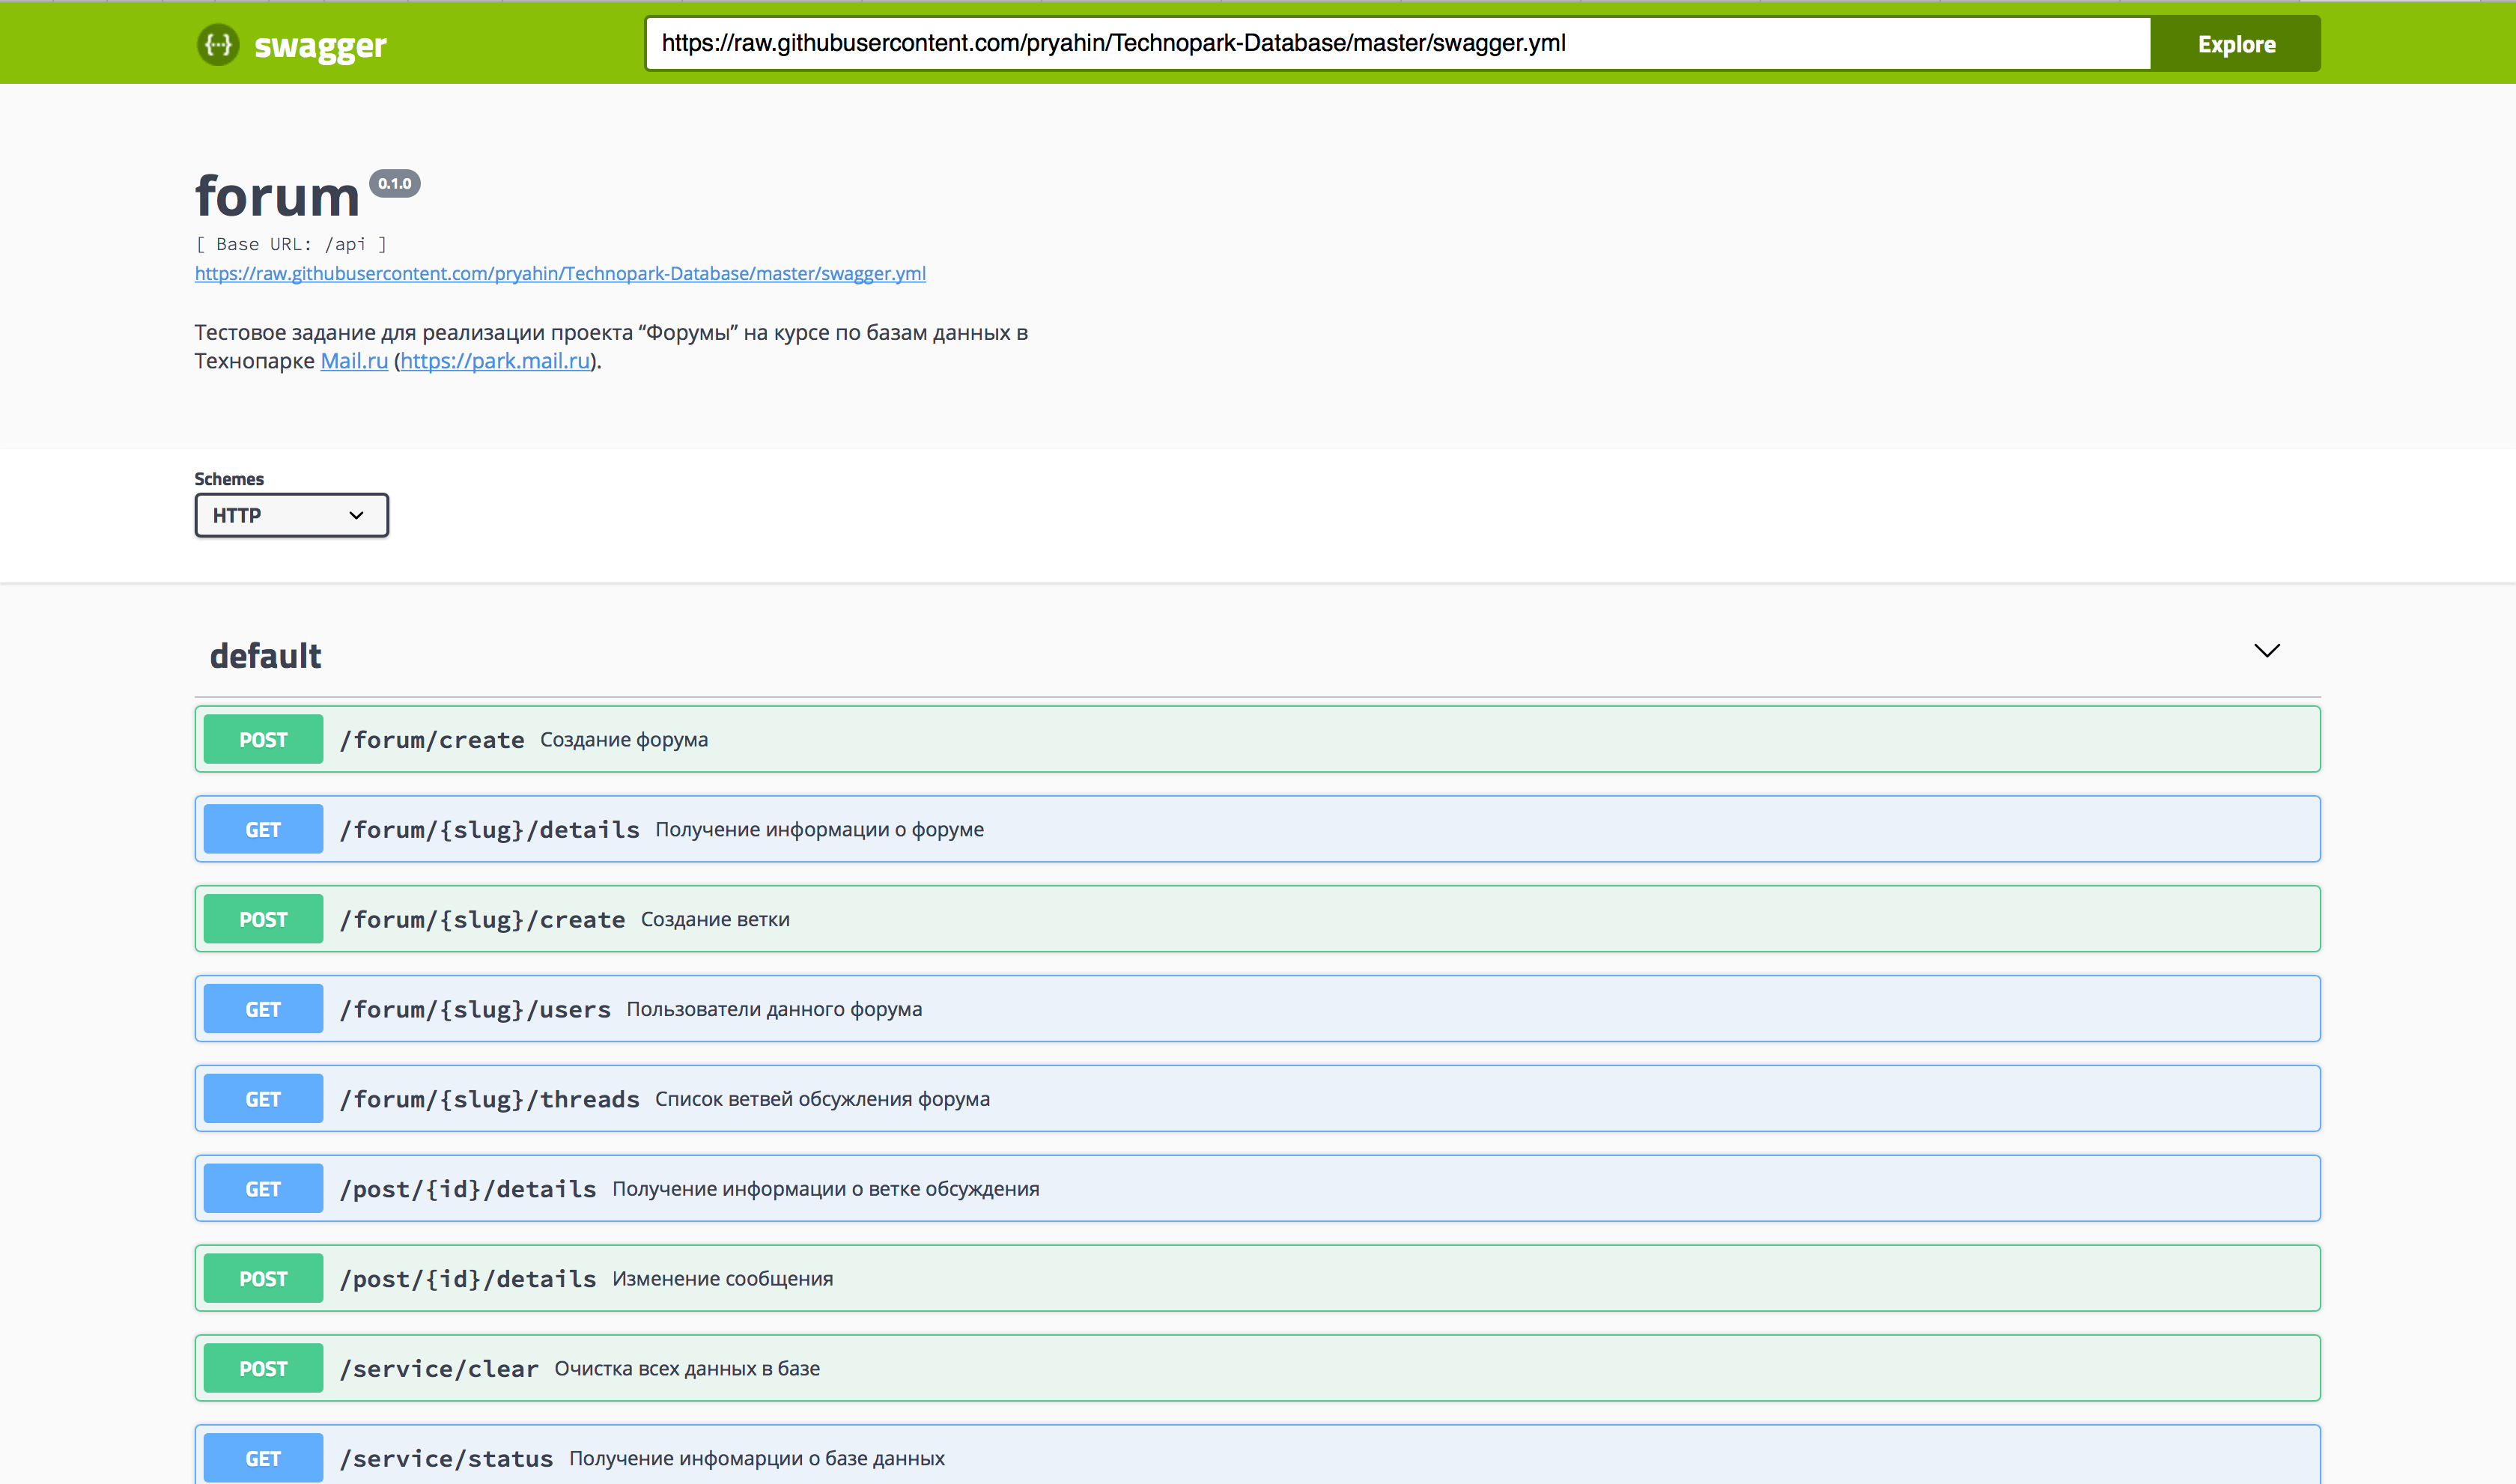This screenshot has height=1484, width=2516.
Task: Open the Mail.ru link
Action: coord(354,361)
